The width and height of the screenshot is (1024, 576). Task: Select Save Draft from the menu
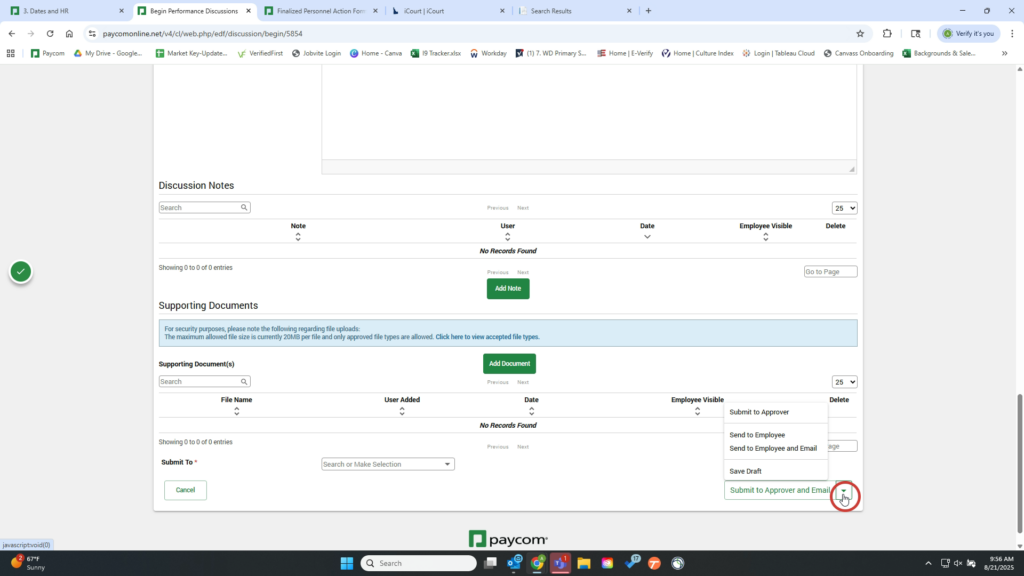(745, 471)
